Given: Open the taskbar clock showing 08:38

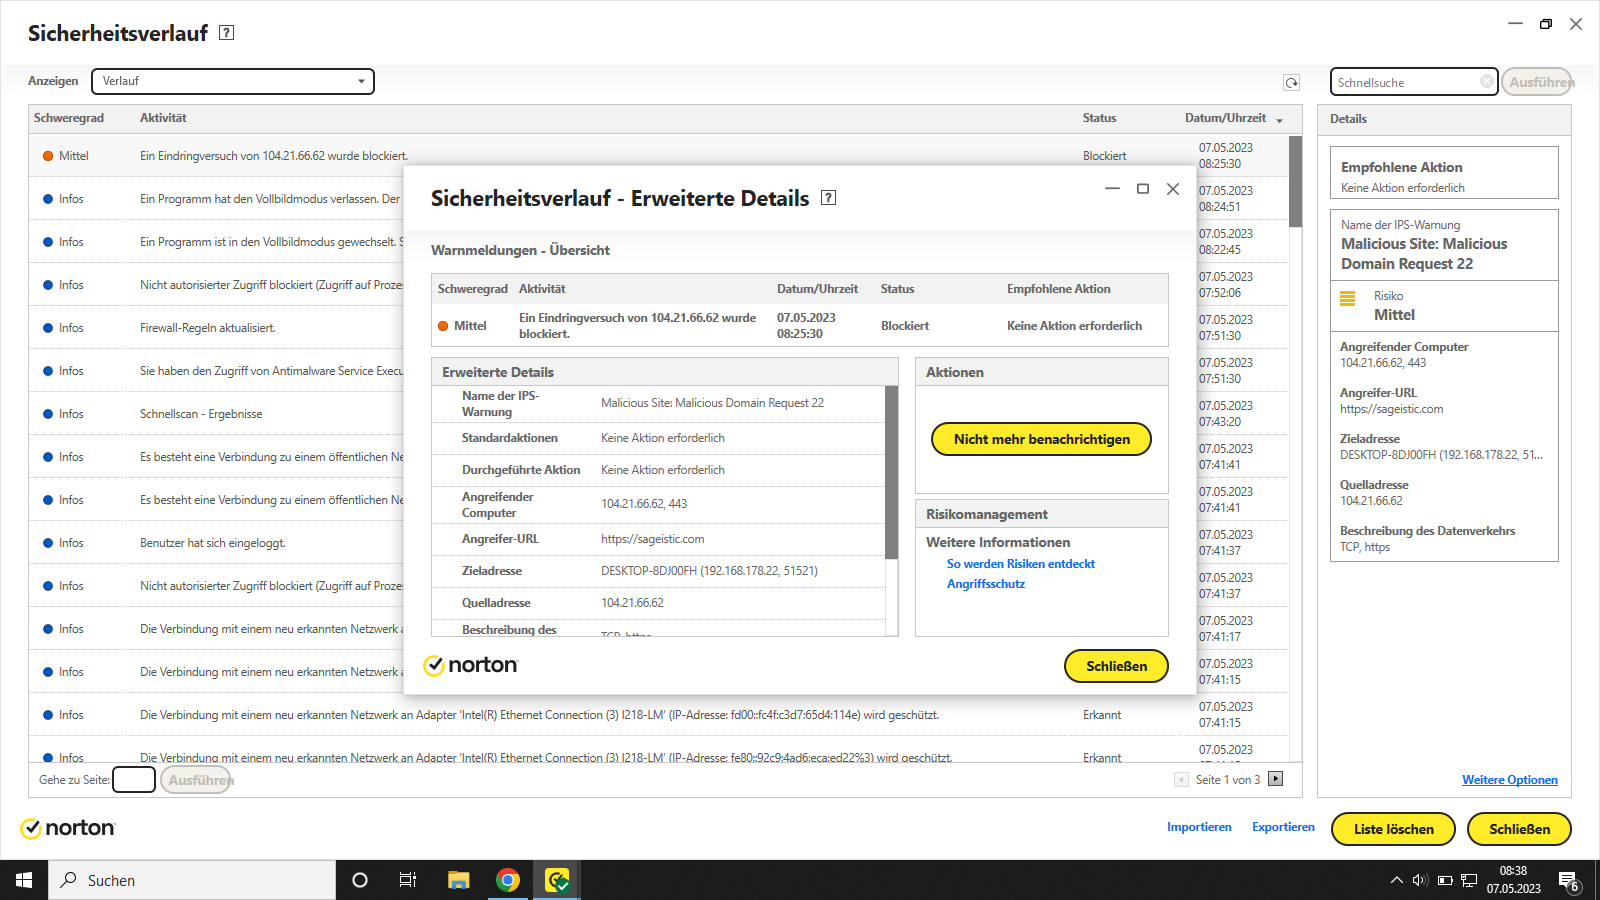Looking at the screenshot, I should coord(1513,880).
